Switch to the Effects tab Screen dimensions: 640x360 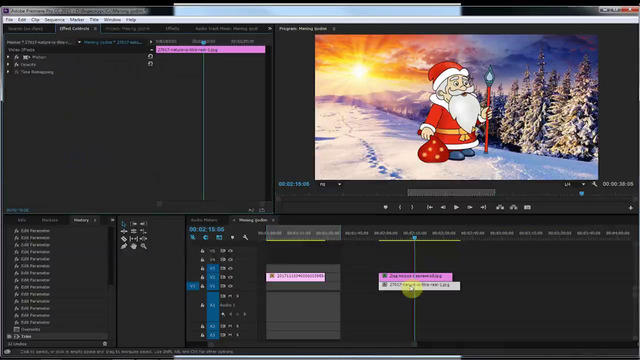[x=172, y=29]
